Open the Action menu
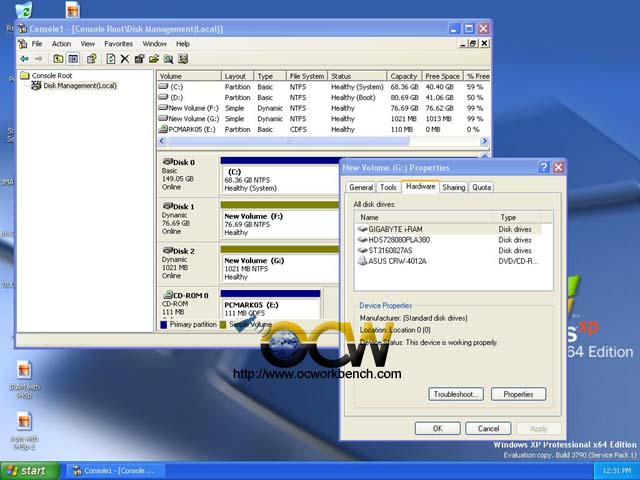The width and height of the screenshot is (640, 480). [x=61, y=44]
